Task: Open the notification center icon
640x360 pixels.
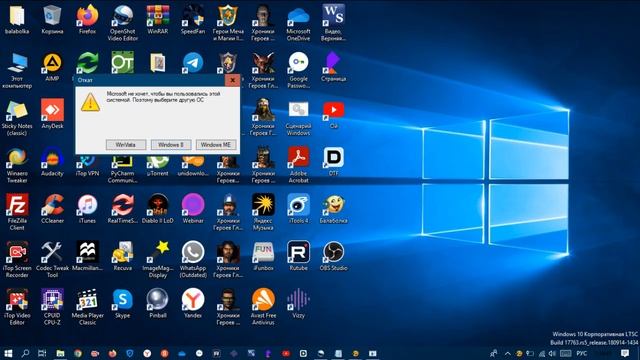Action: [625, 353]
